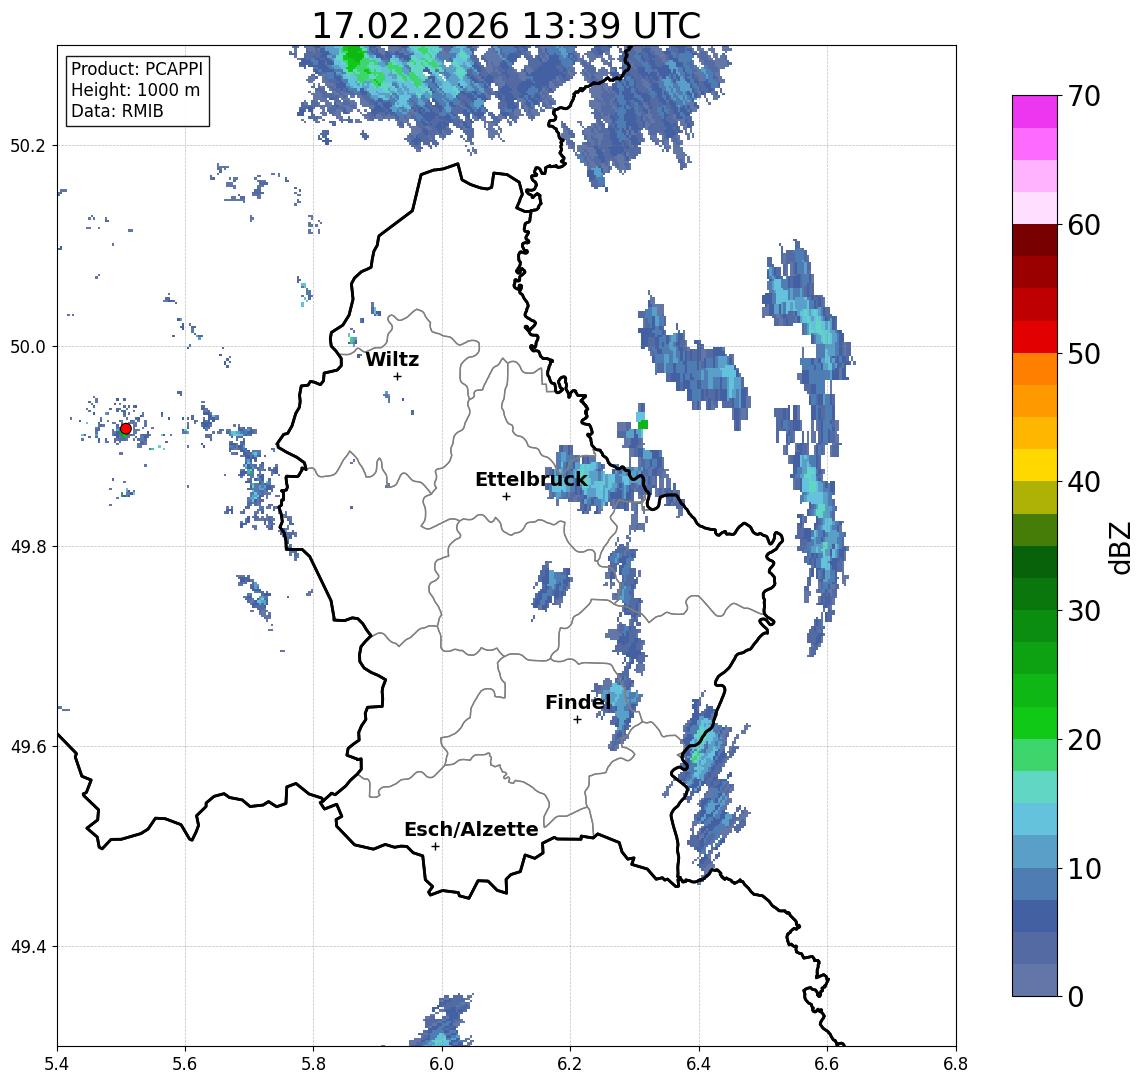Select the title '17.02.2026 13:39 UTC'

(506, 26)
